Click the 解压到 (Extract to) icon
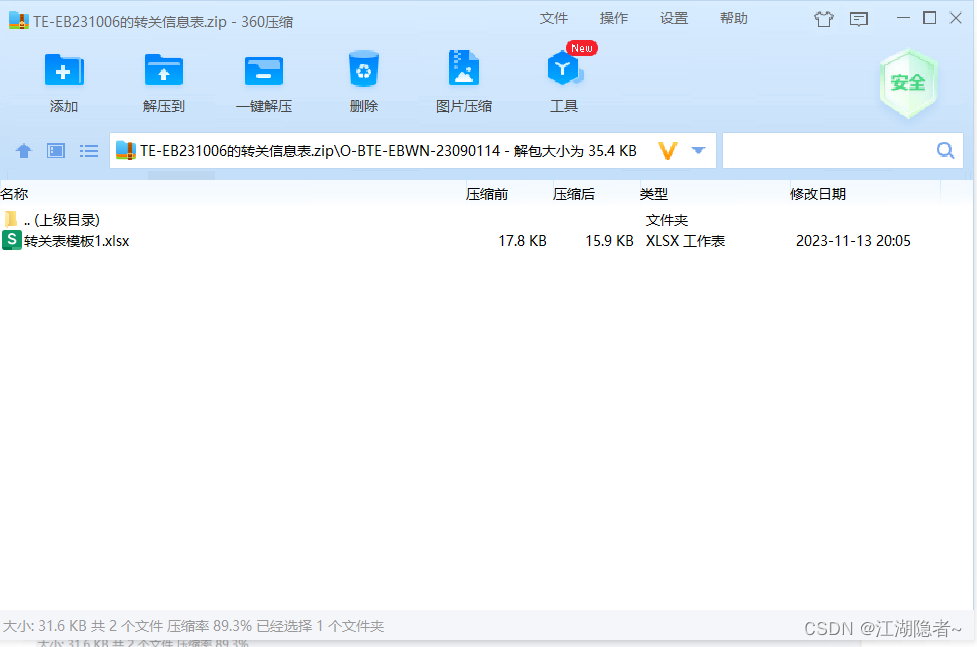The width and height of the screenshot is (977, 647). [x=164, y=70]
